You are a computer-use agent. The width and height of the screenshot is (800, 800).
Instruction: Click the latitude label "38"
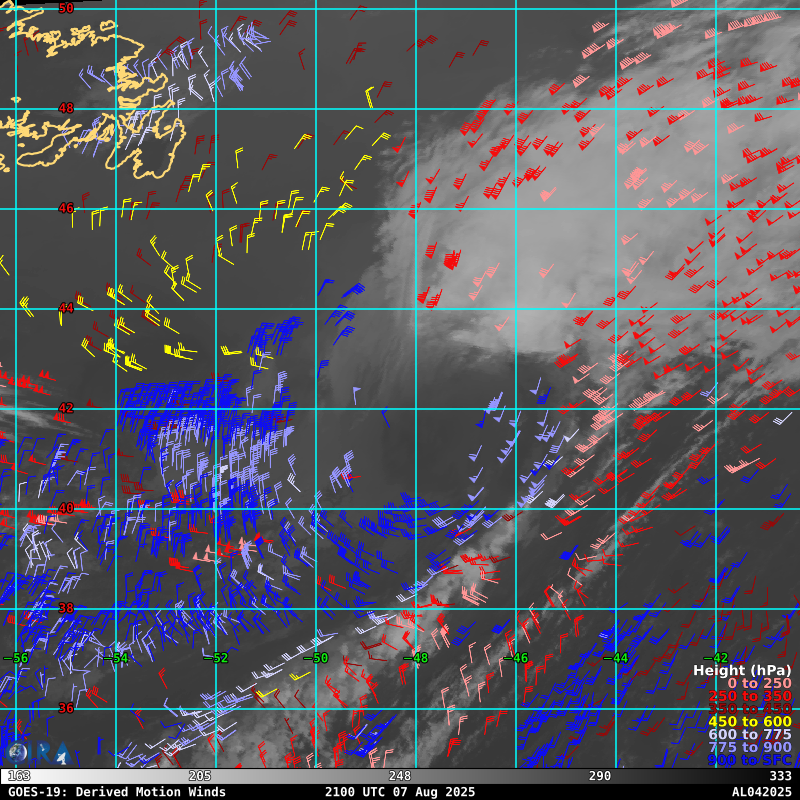66,608
